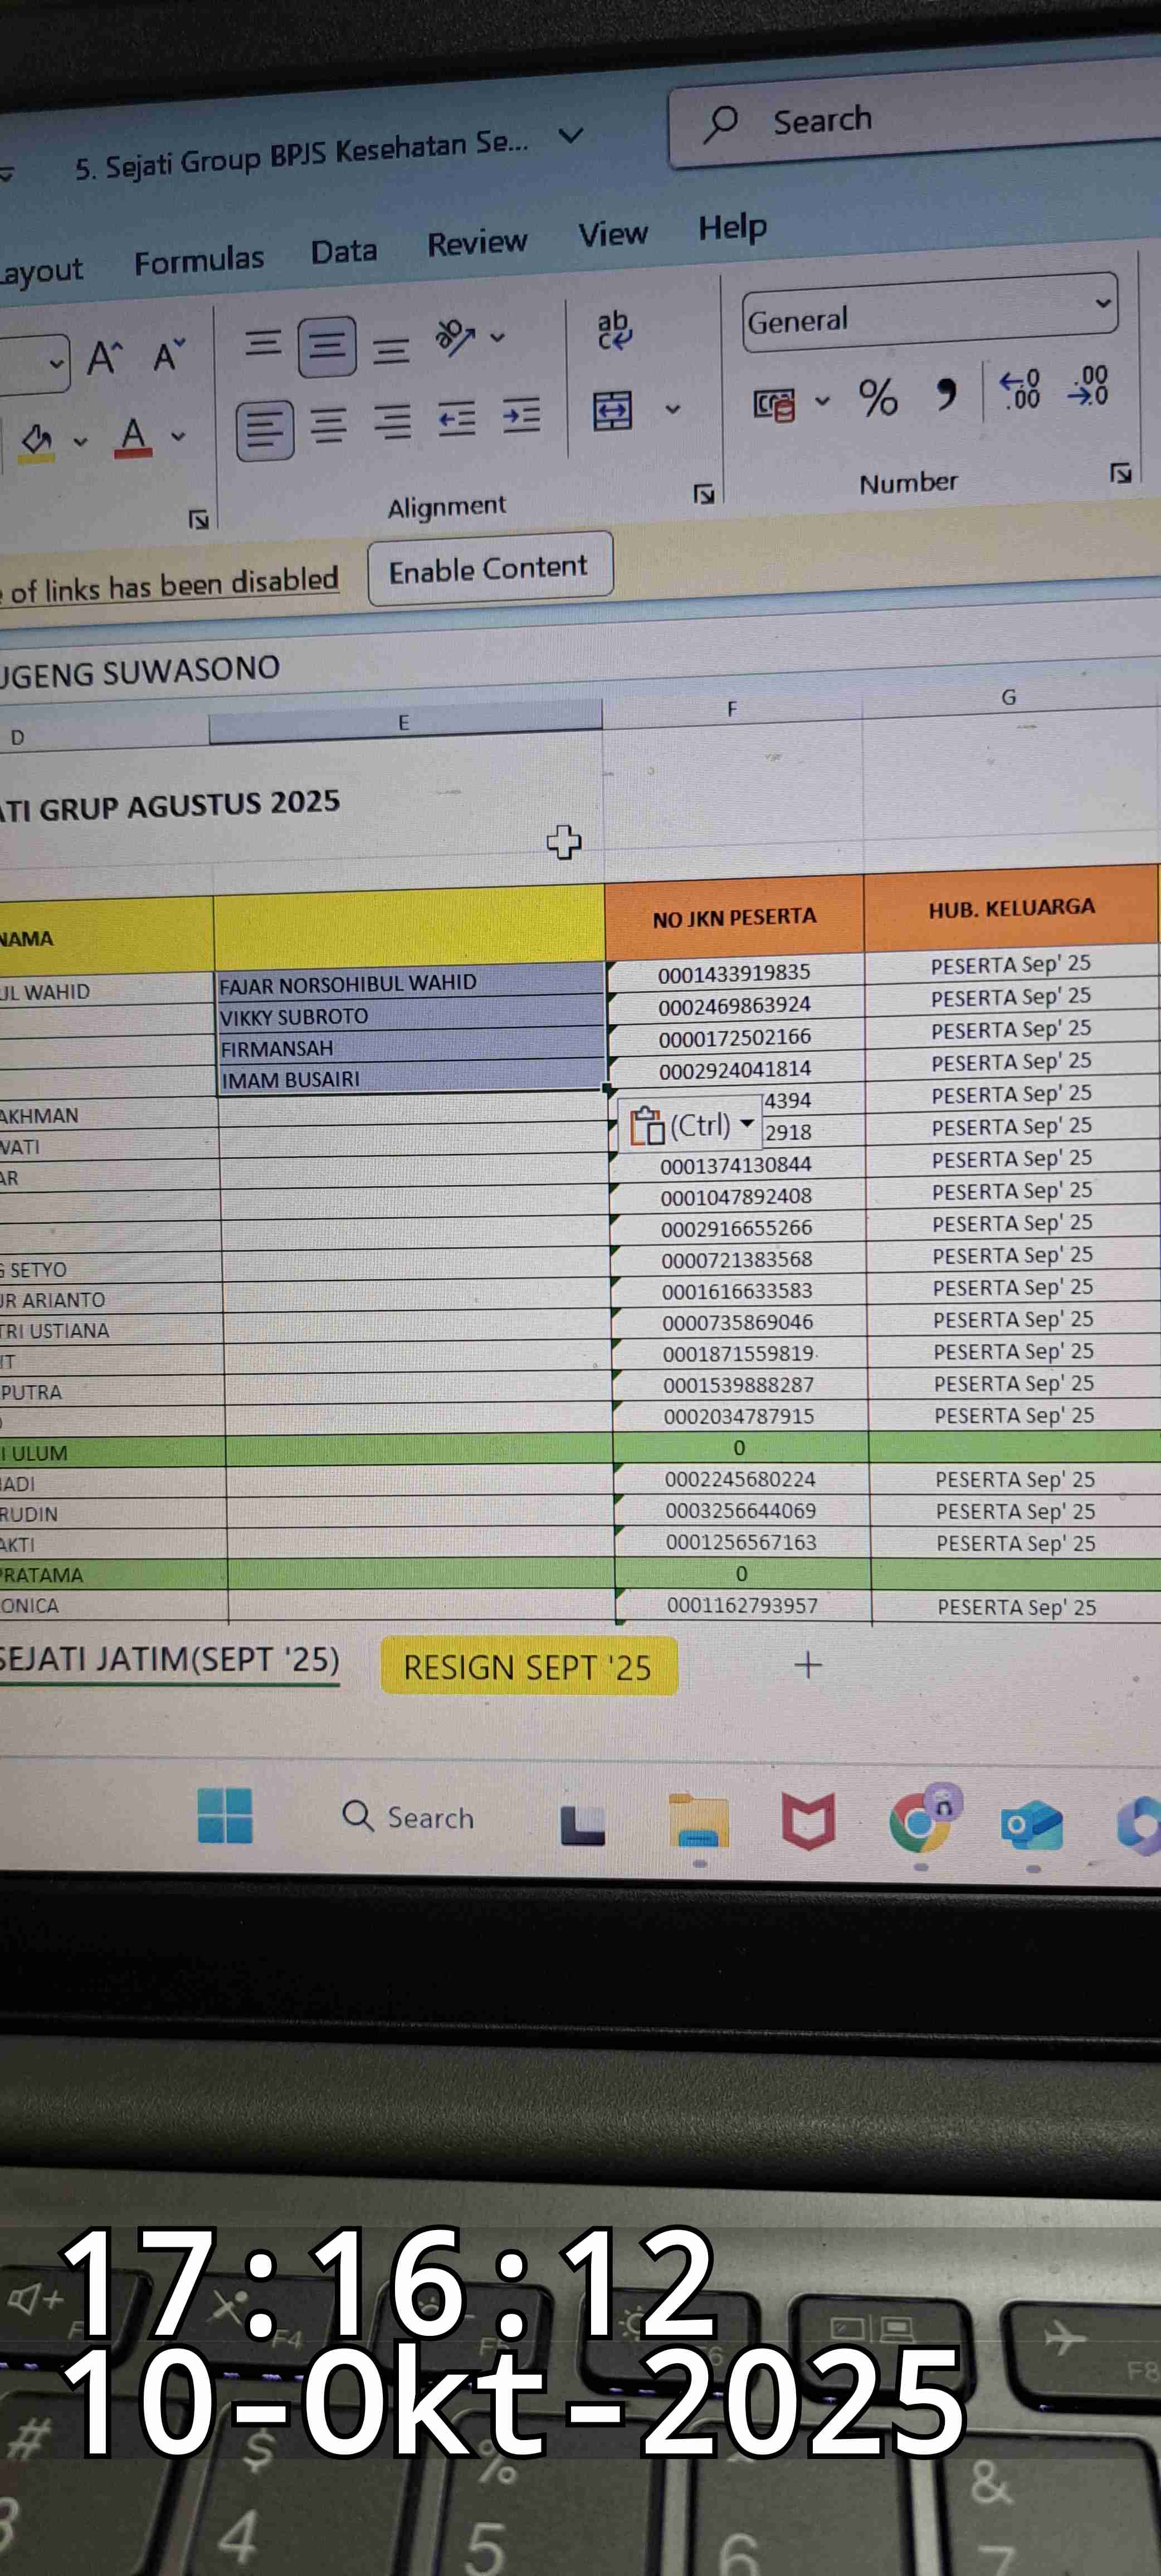
Task: Switch to RESIGN SEPT '25 sheet tab
Action: (527, 1667)
